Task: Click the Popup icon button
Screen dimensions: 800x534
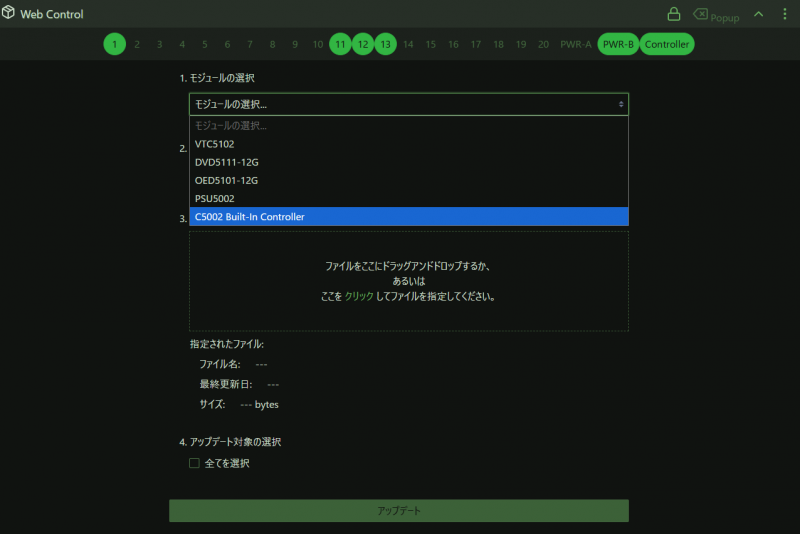Action: coord(716,16)
